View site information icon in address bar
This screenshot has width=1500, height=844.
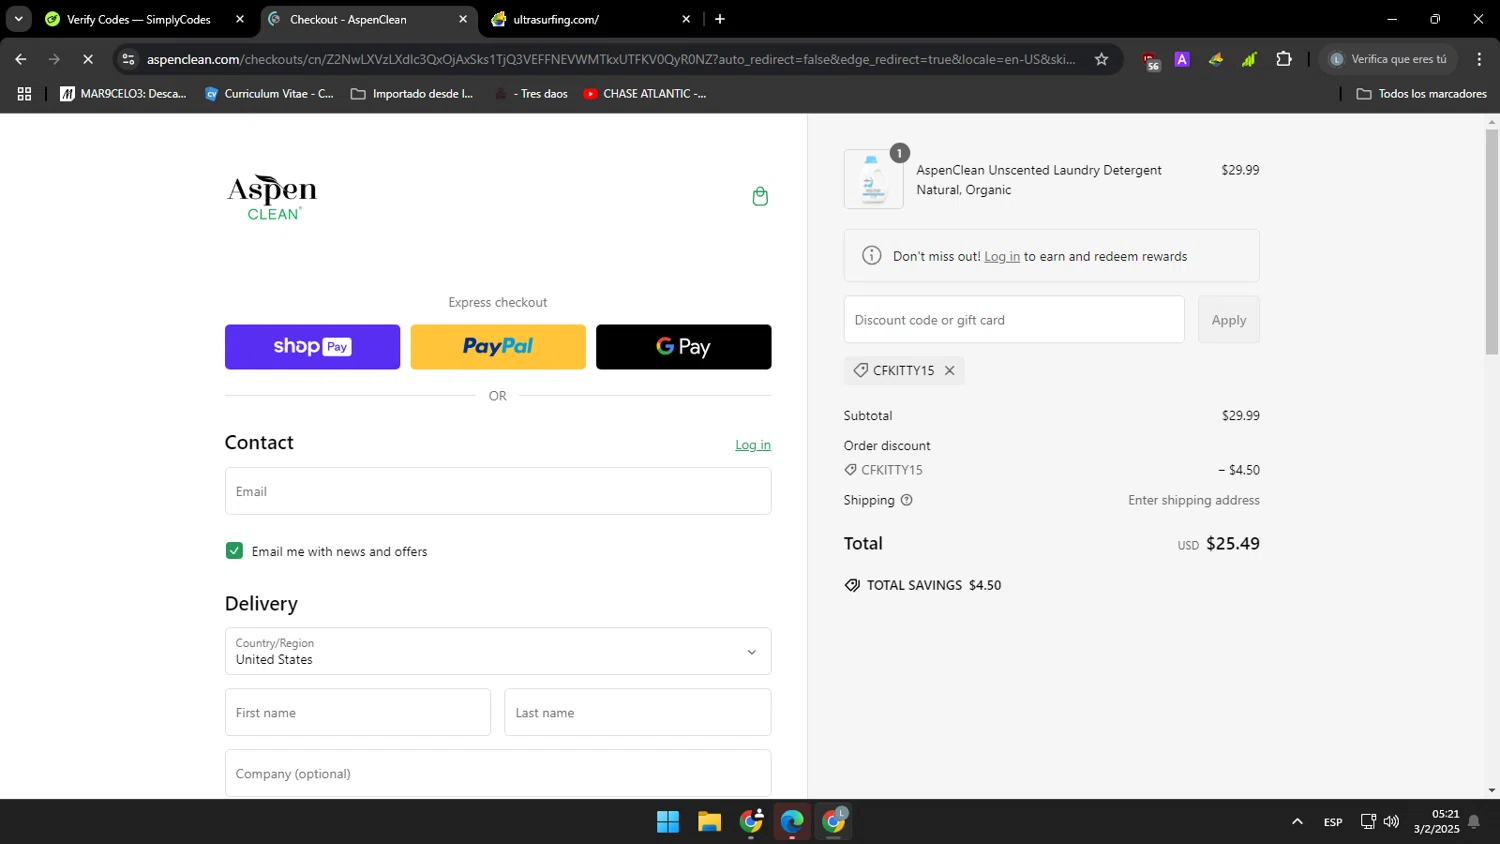click(128, 59)
